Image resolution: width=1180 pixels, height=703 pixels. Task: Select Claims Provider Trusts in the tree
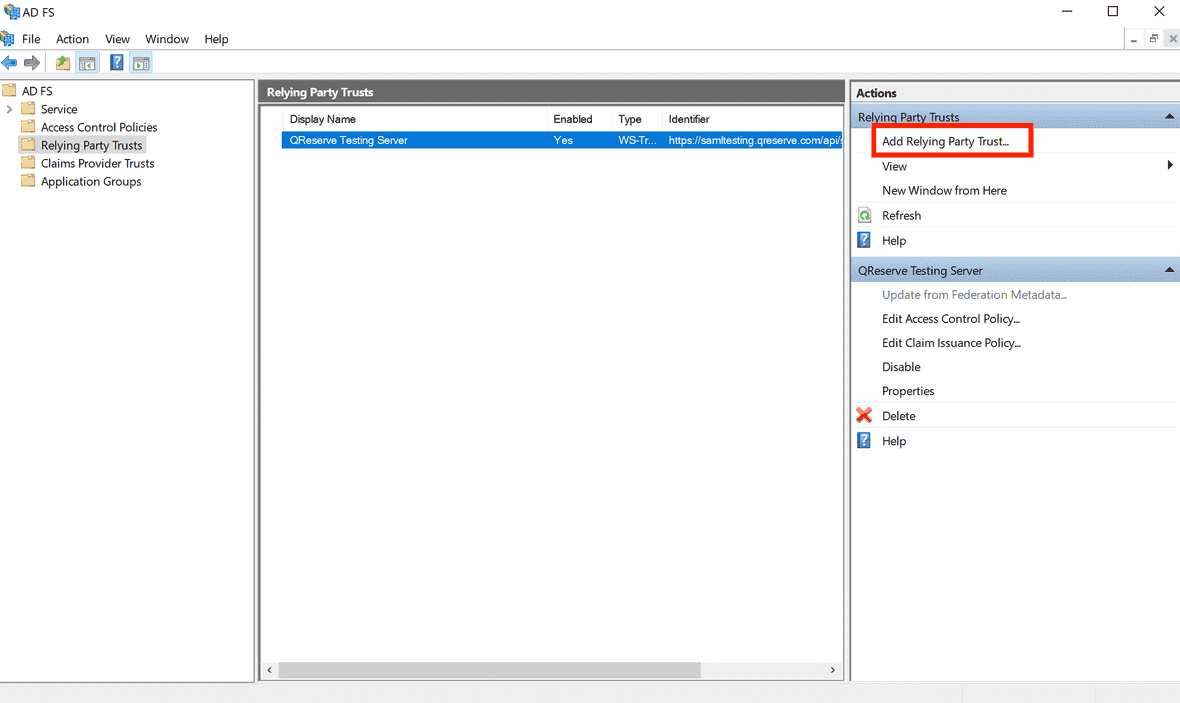point(97,163)
